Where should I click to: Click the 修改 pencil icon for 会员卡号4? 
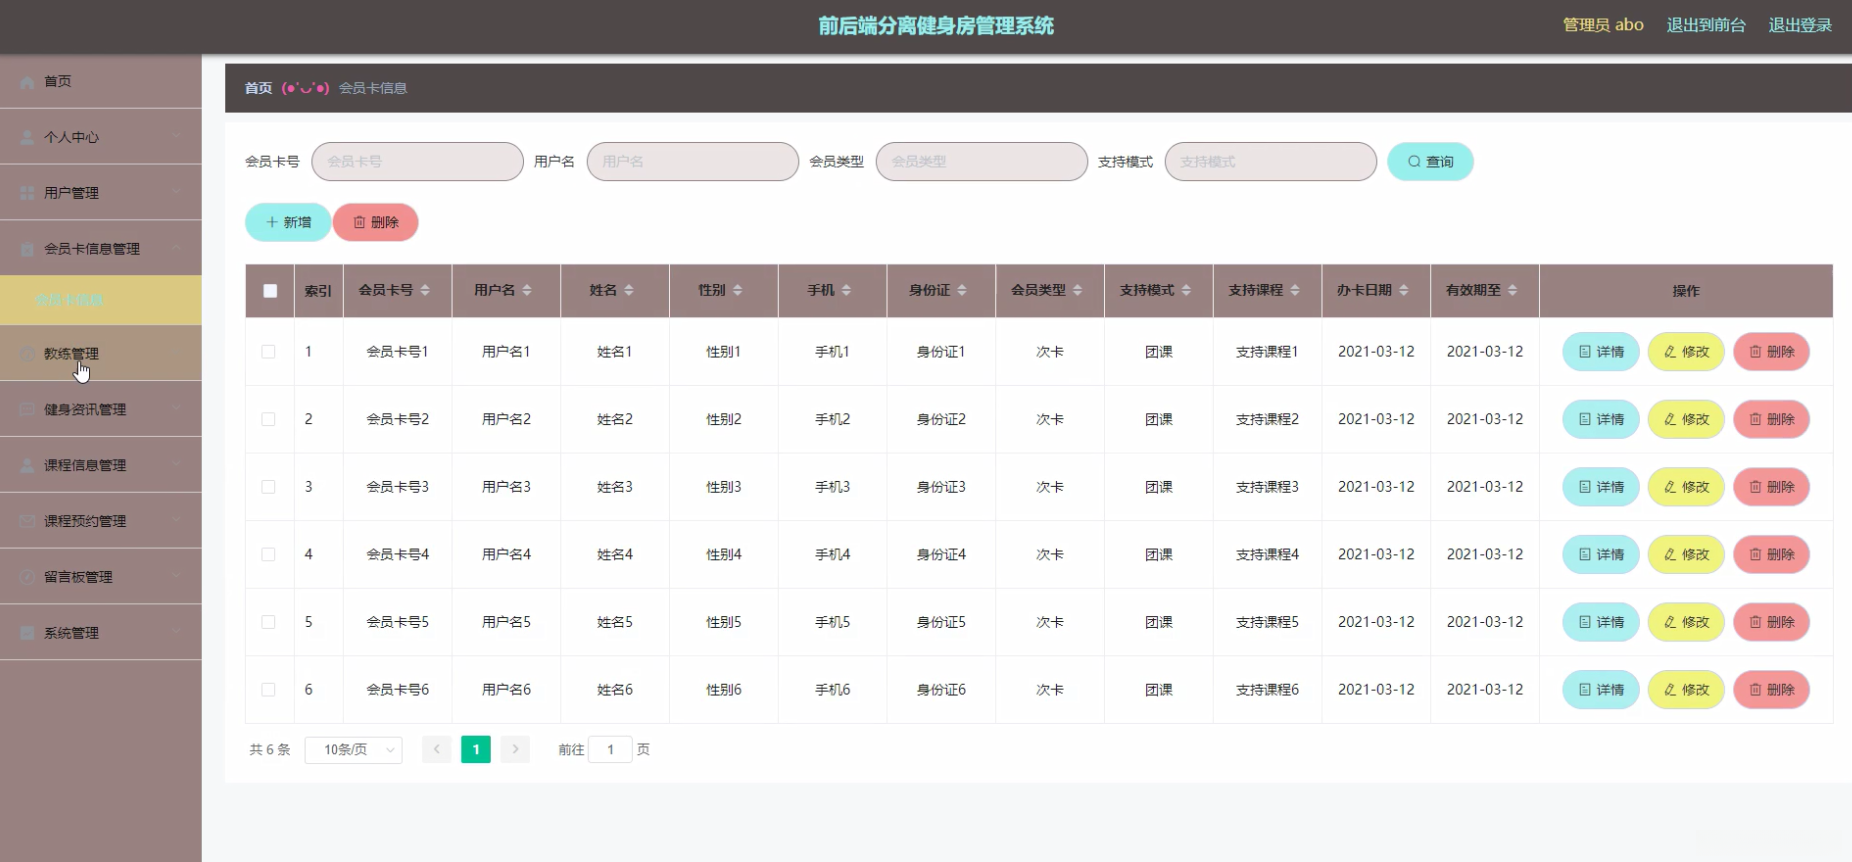pos(1670,555)
